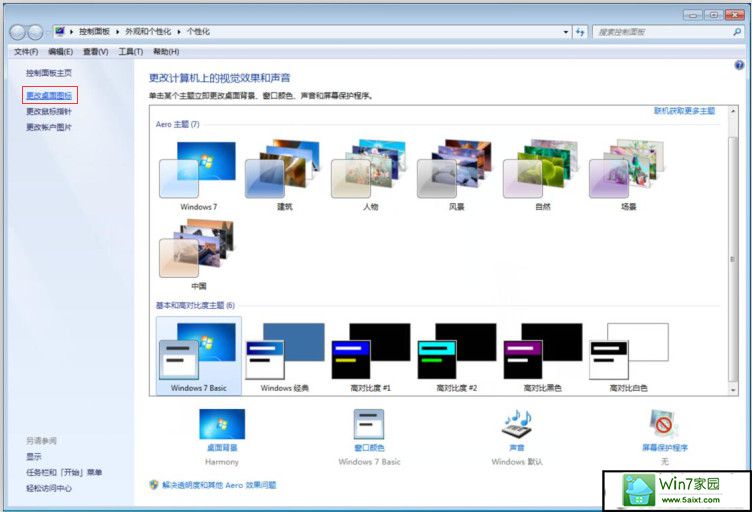Open the 编辑(E) menu
The image size is (752, 512).
60,51
